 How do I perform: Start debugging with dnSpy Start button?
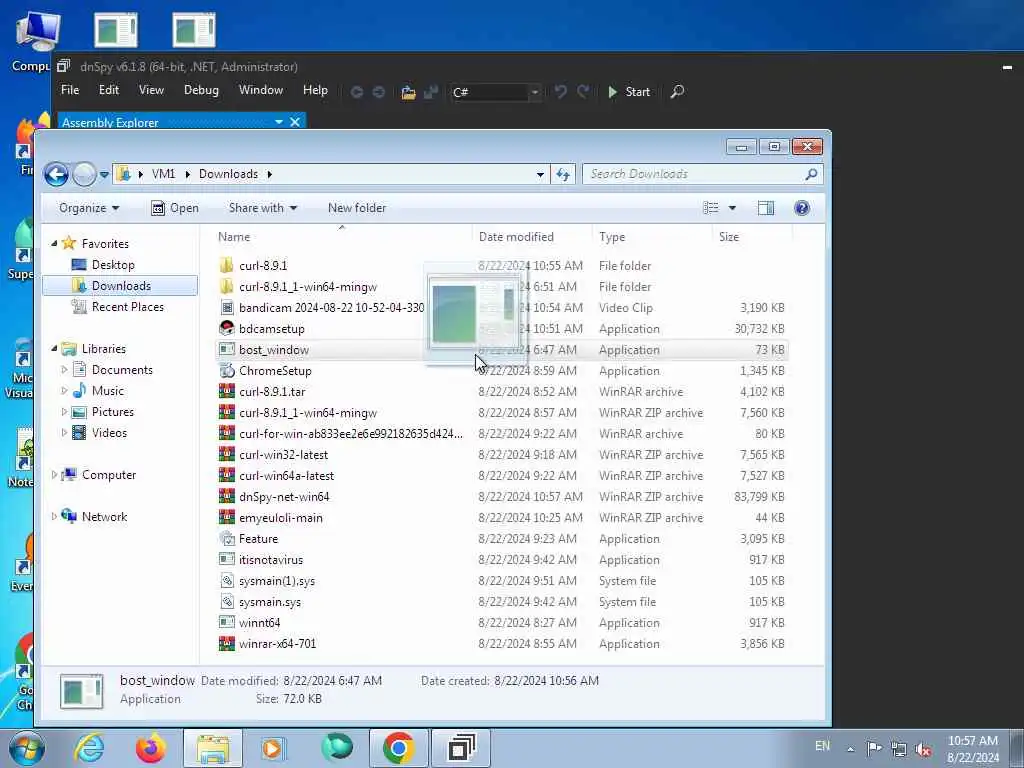click(x=629, y=92)
